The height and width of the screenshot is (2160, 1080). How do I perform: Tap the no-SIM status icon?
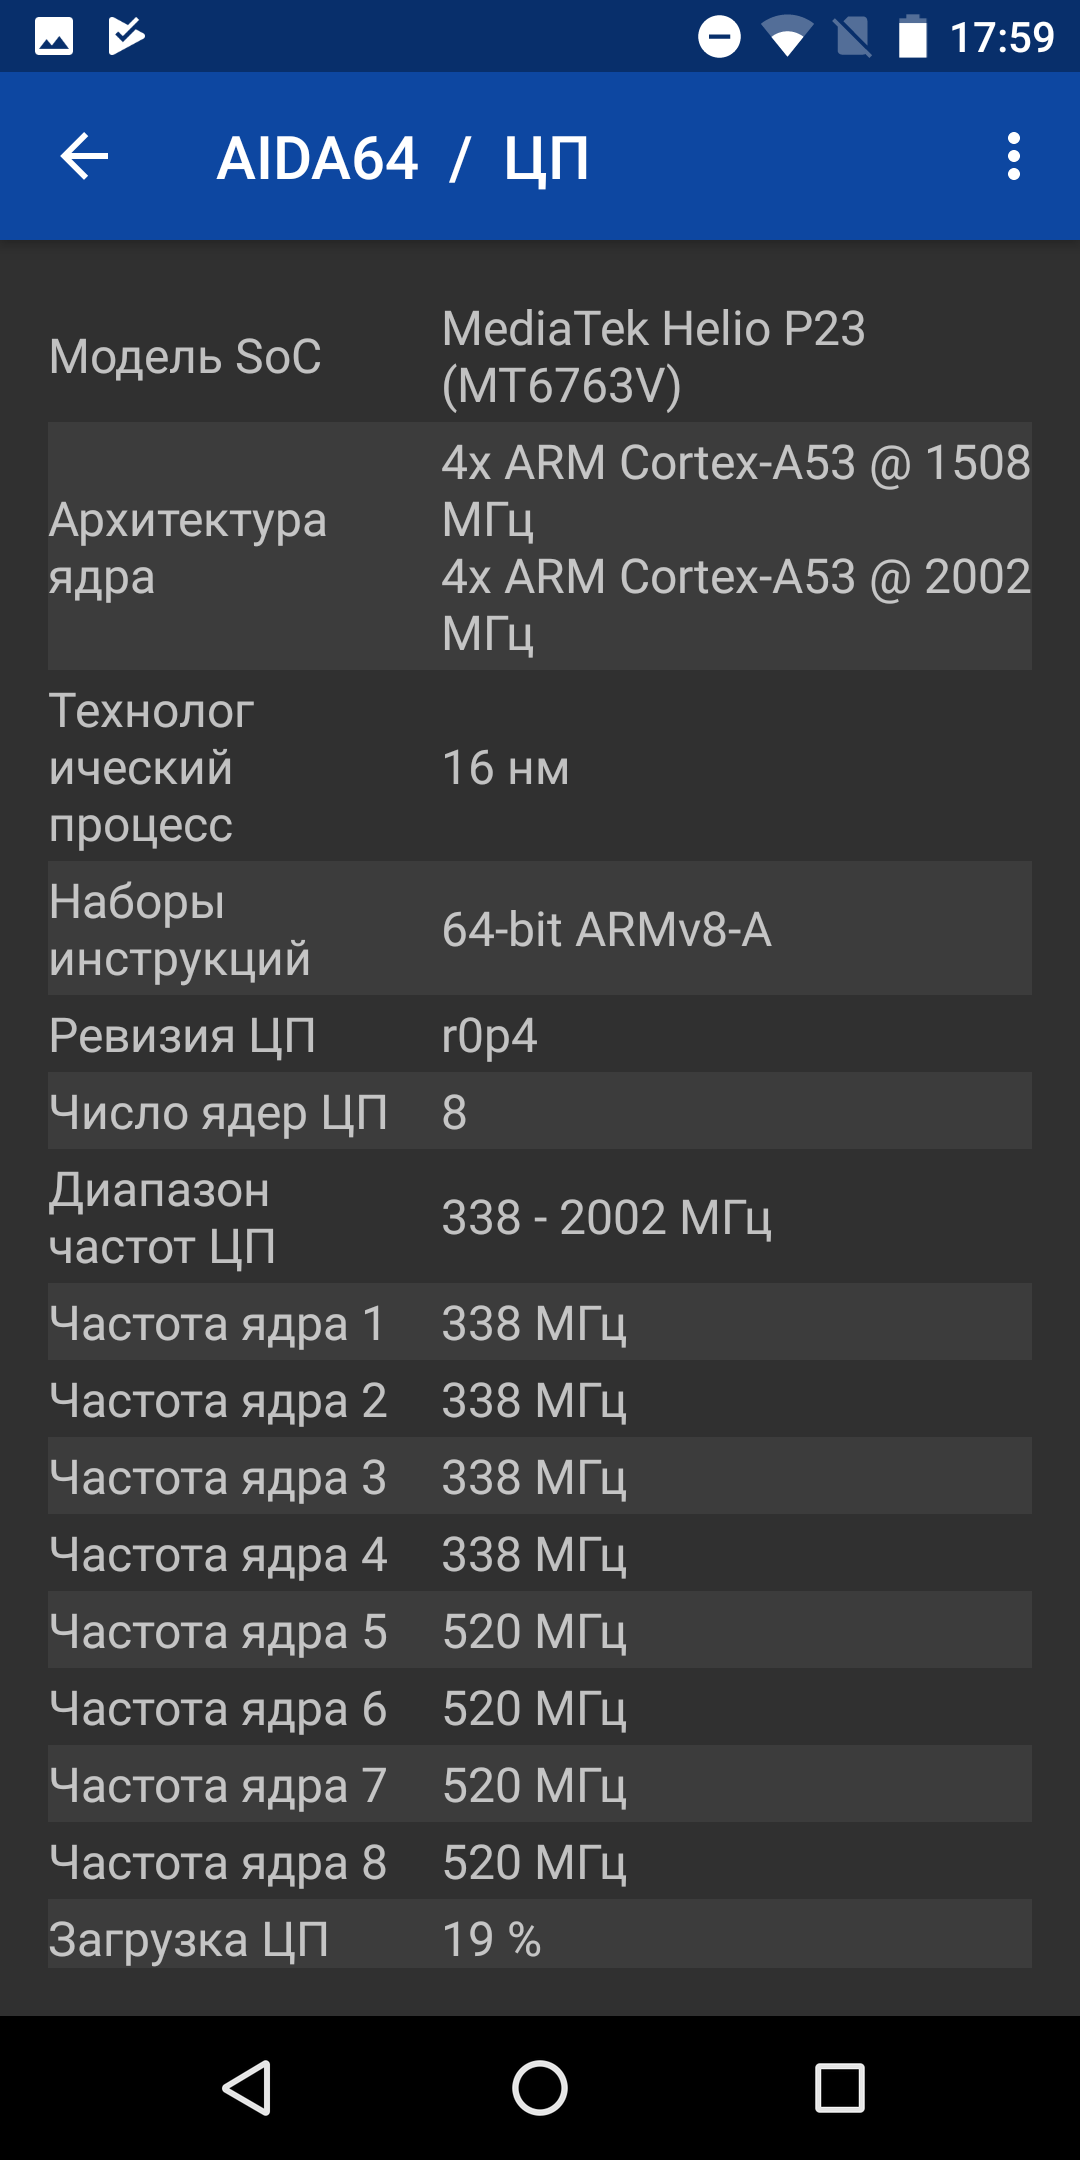point(852,37)
